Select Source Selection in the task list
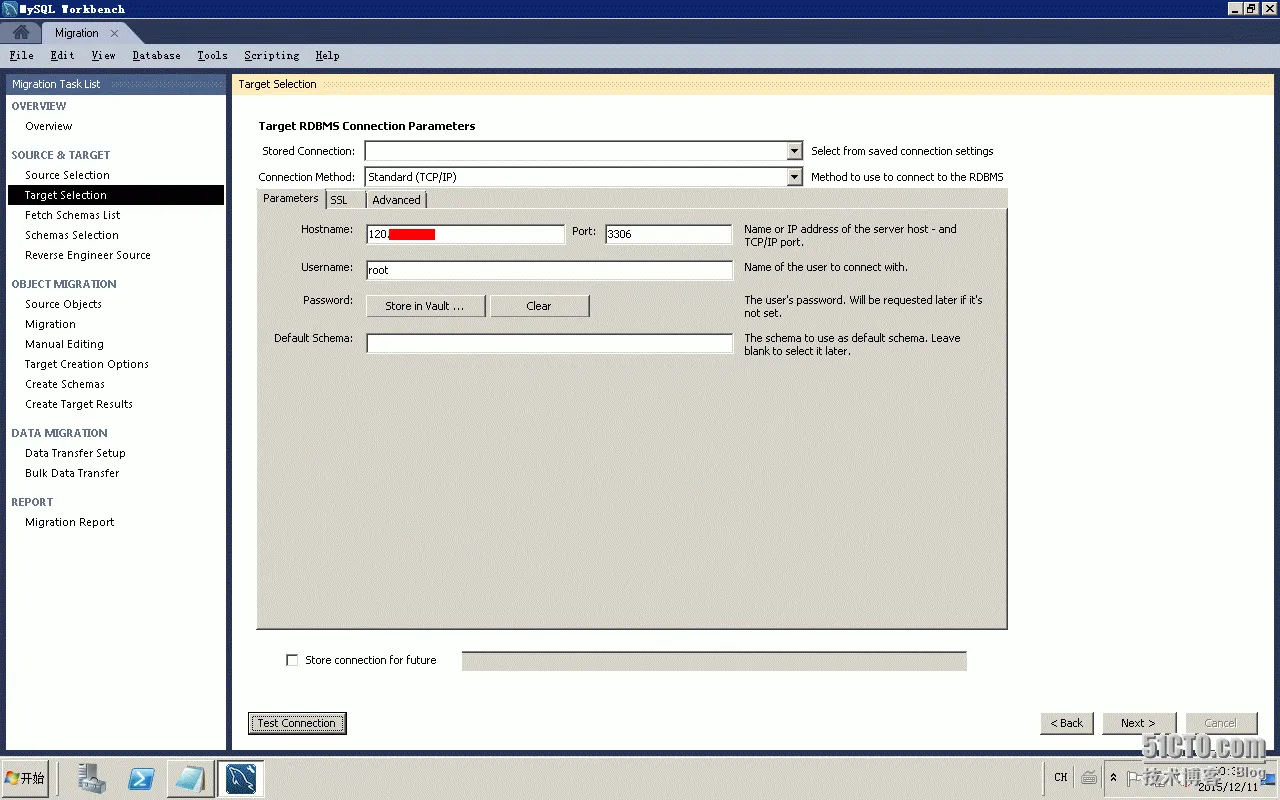Screen dimensions: 1280x800 coord(67,175)
